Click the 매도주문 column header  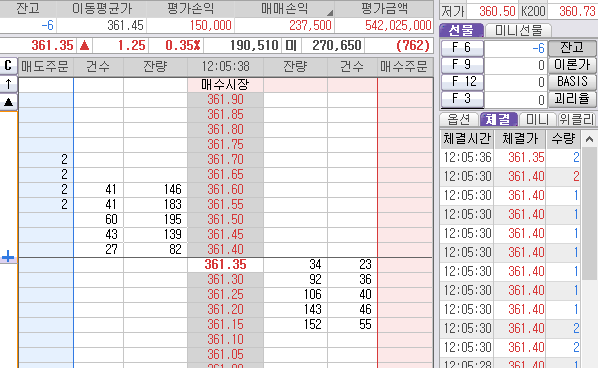[45, 67]
